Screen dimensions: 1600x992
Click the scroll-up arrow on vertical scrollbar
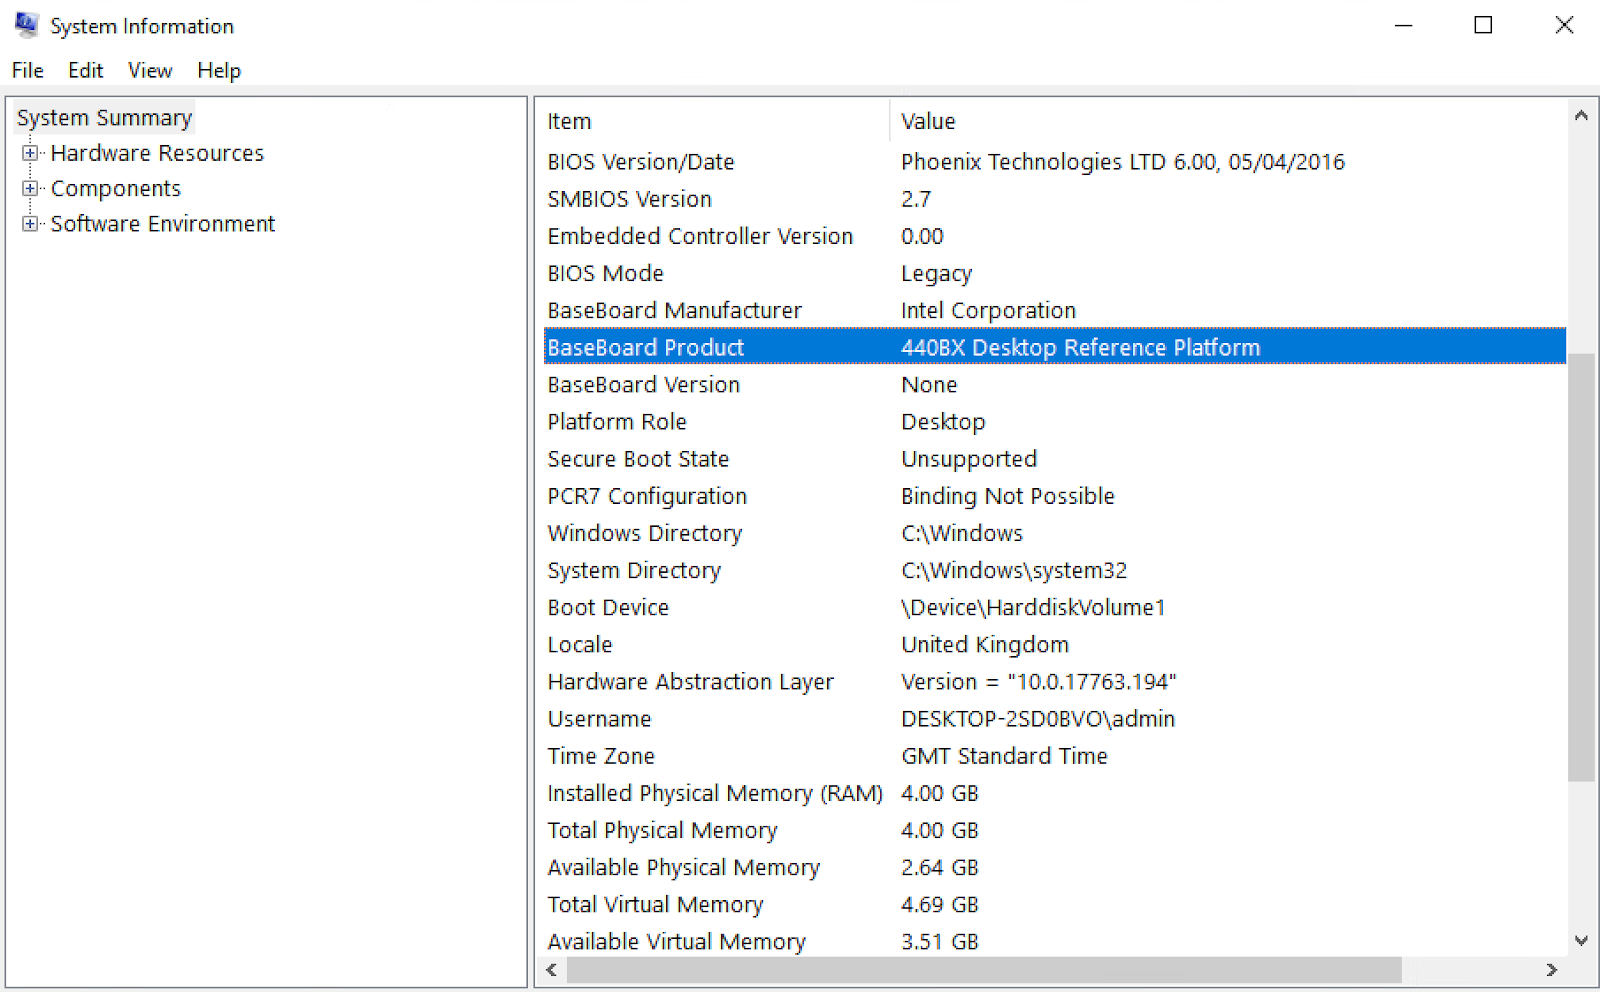pos(1582,115)
